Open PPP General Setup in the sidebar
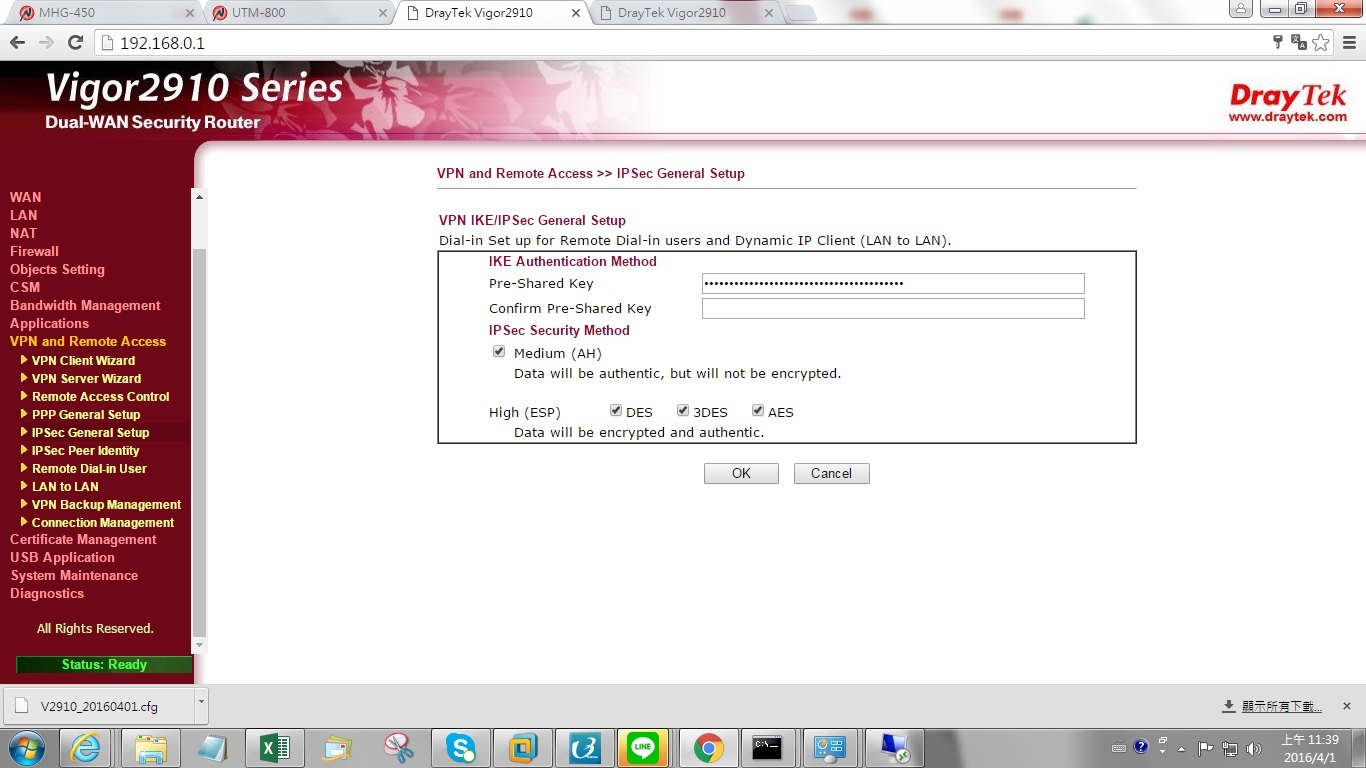 click(86, 415)
